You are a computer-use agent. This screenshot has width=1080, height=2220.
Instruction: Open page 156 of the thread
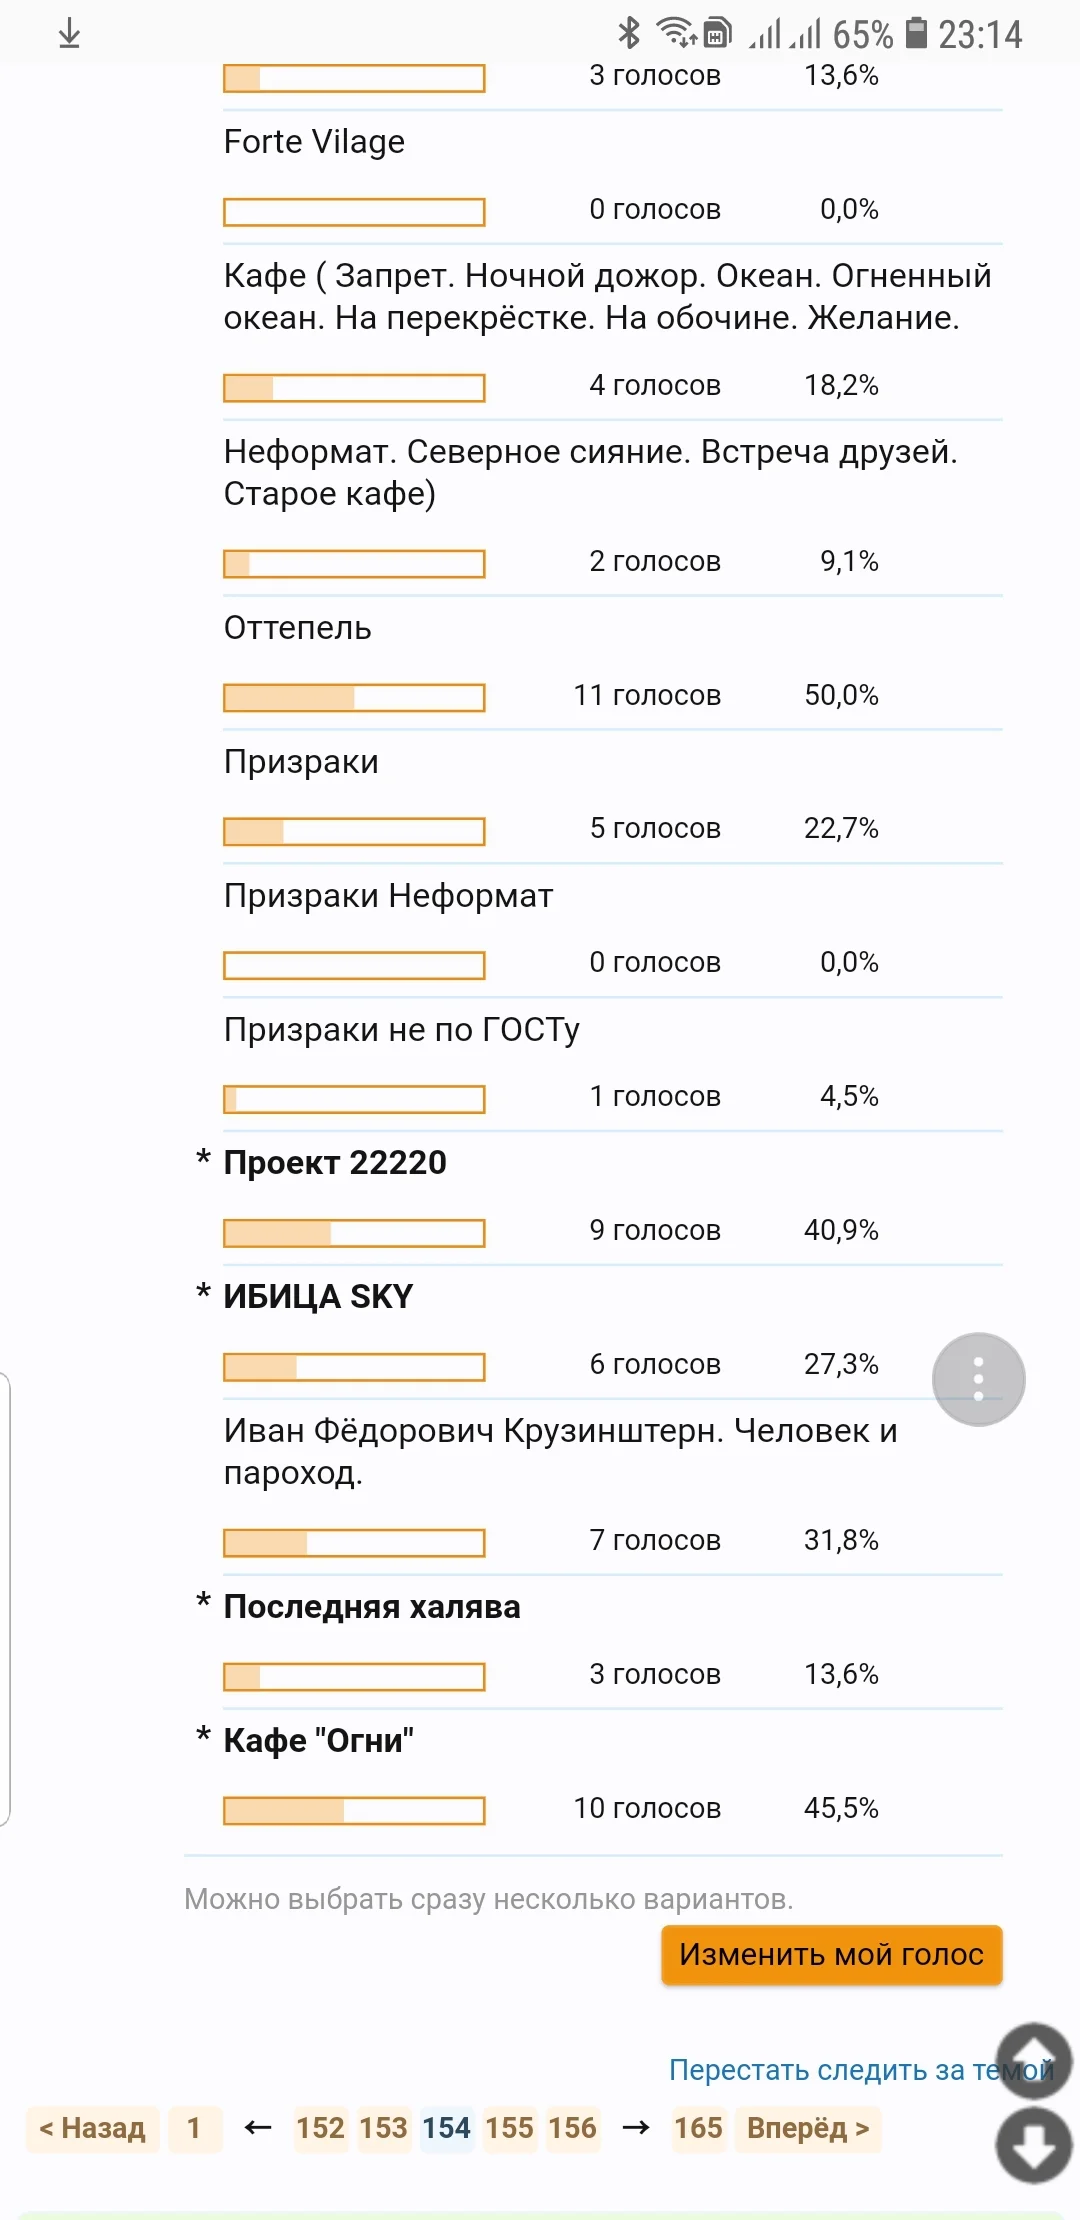(x=572, y=2128)
